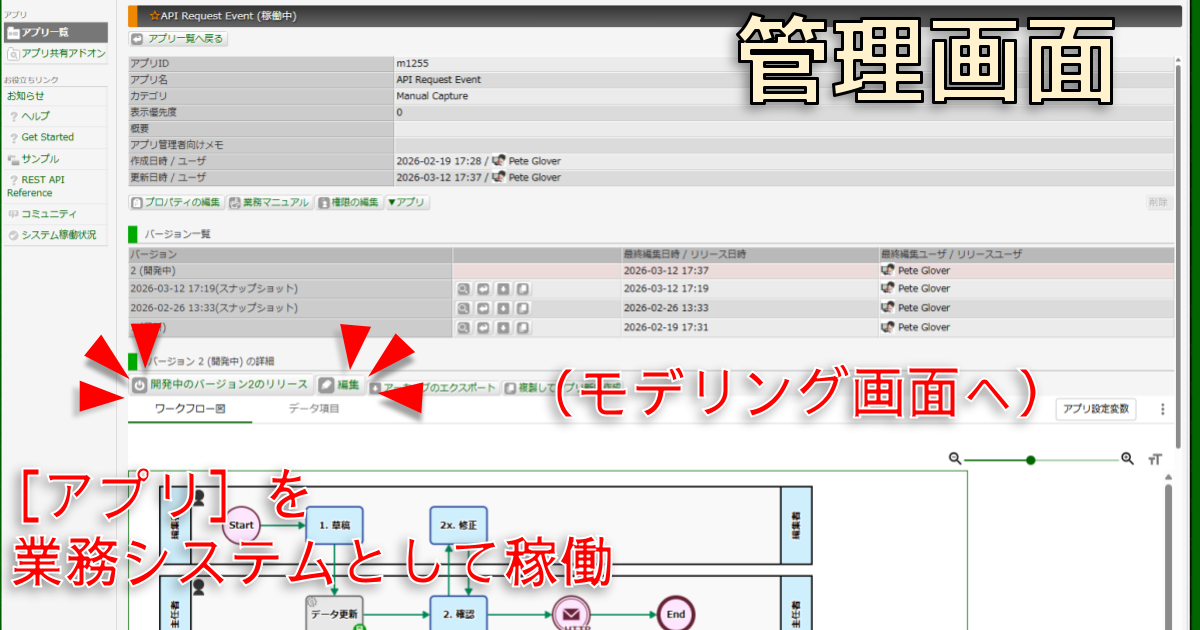Select the mail envelope event node
1200x630 pixels.
click(571, 615)
